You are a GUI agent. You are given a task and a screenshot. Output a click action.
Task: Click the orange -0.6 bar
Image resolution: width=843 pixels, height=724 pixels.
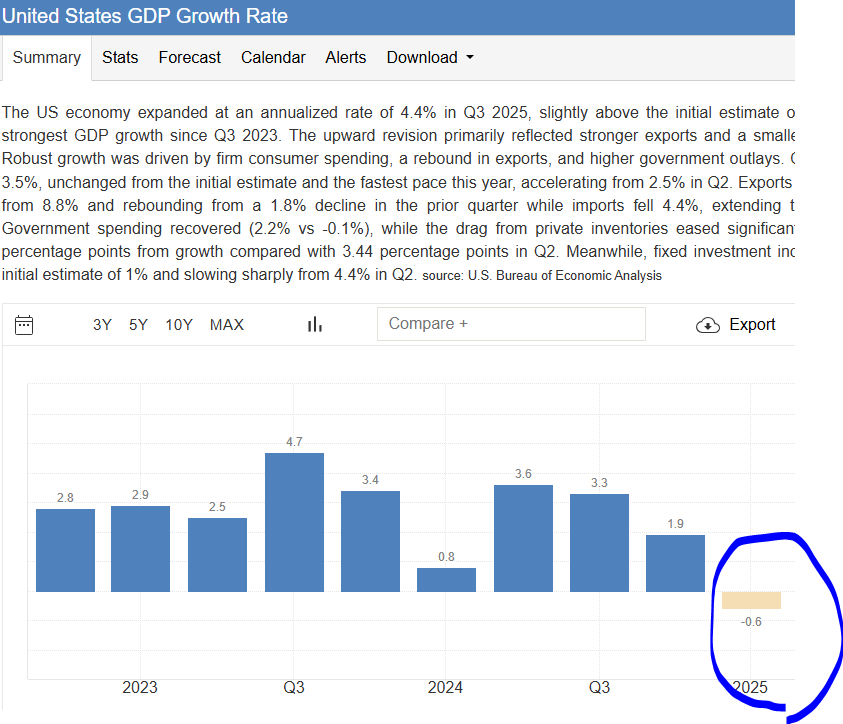[751, 600]
